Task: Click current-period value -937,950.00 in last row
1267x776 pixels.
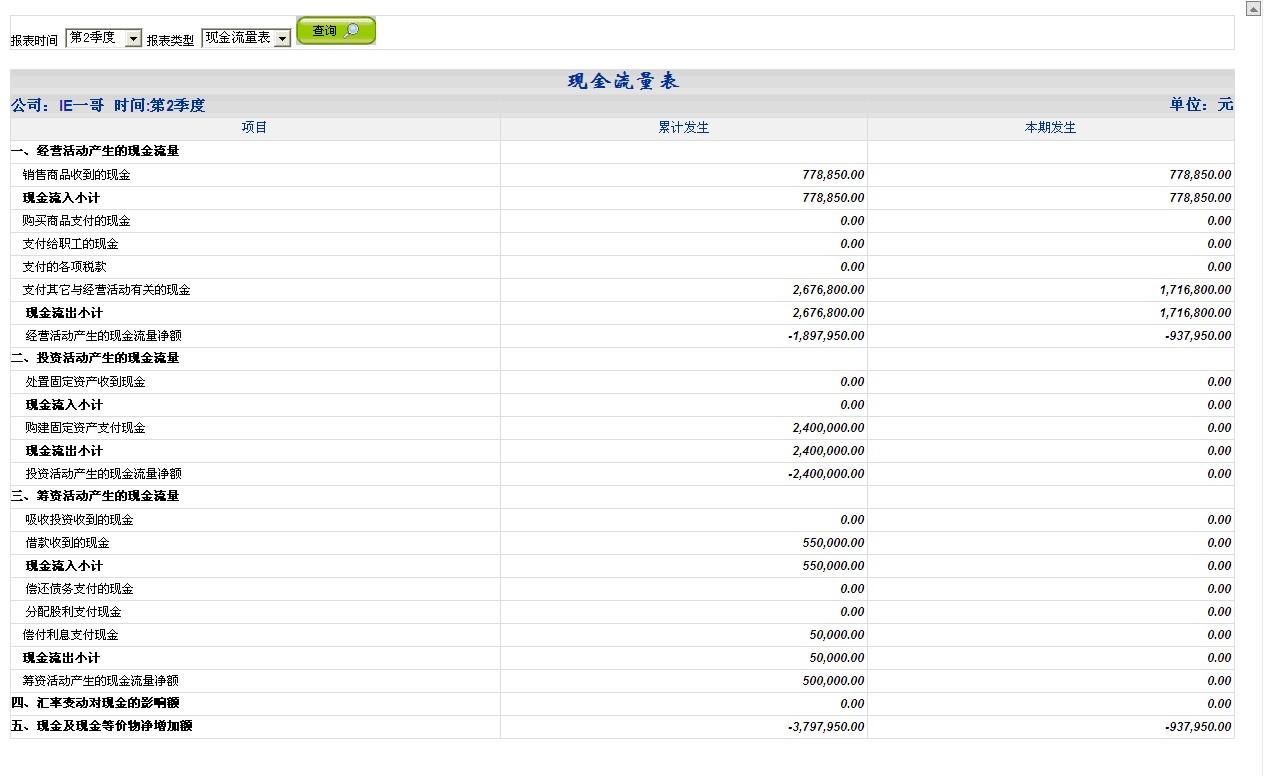Action: [1198, 727]
